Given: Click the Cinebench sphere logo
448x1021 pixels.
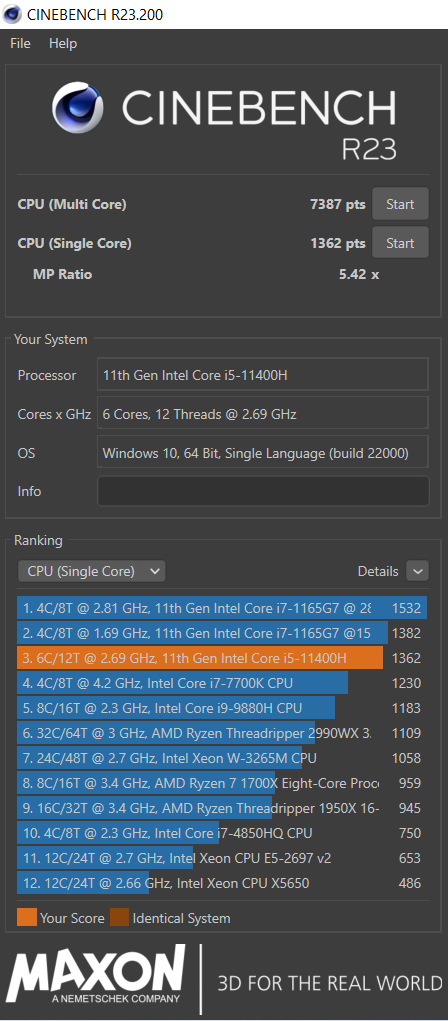Looking at the screenshot, I should point(77,108).
